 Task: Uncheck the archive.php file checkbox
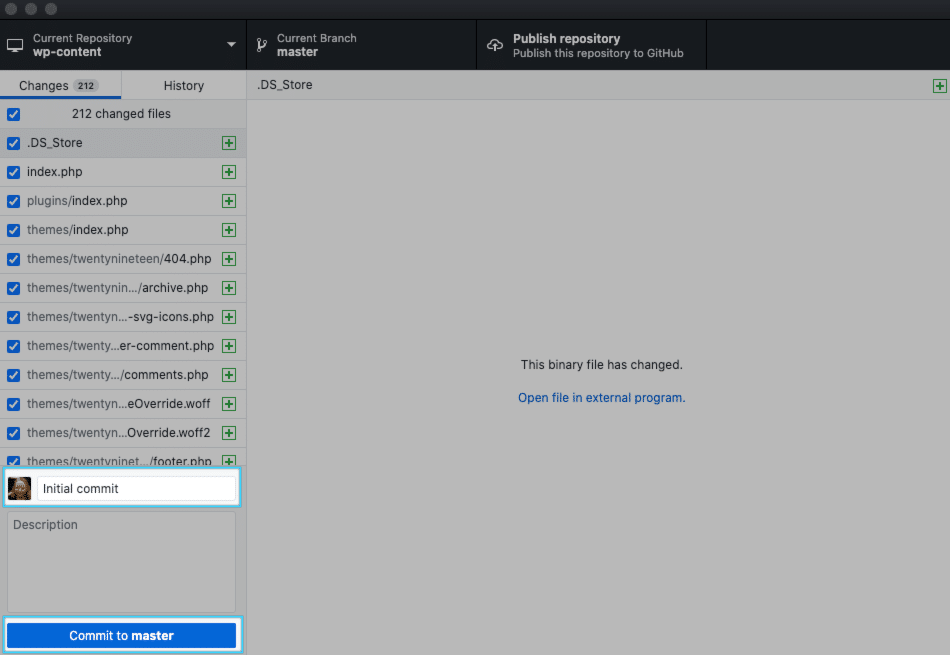13,288
